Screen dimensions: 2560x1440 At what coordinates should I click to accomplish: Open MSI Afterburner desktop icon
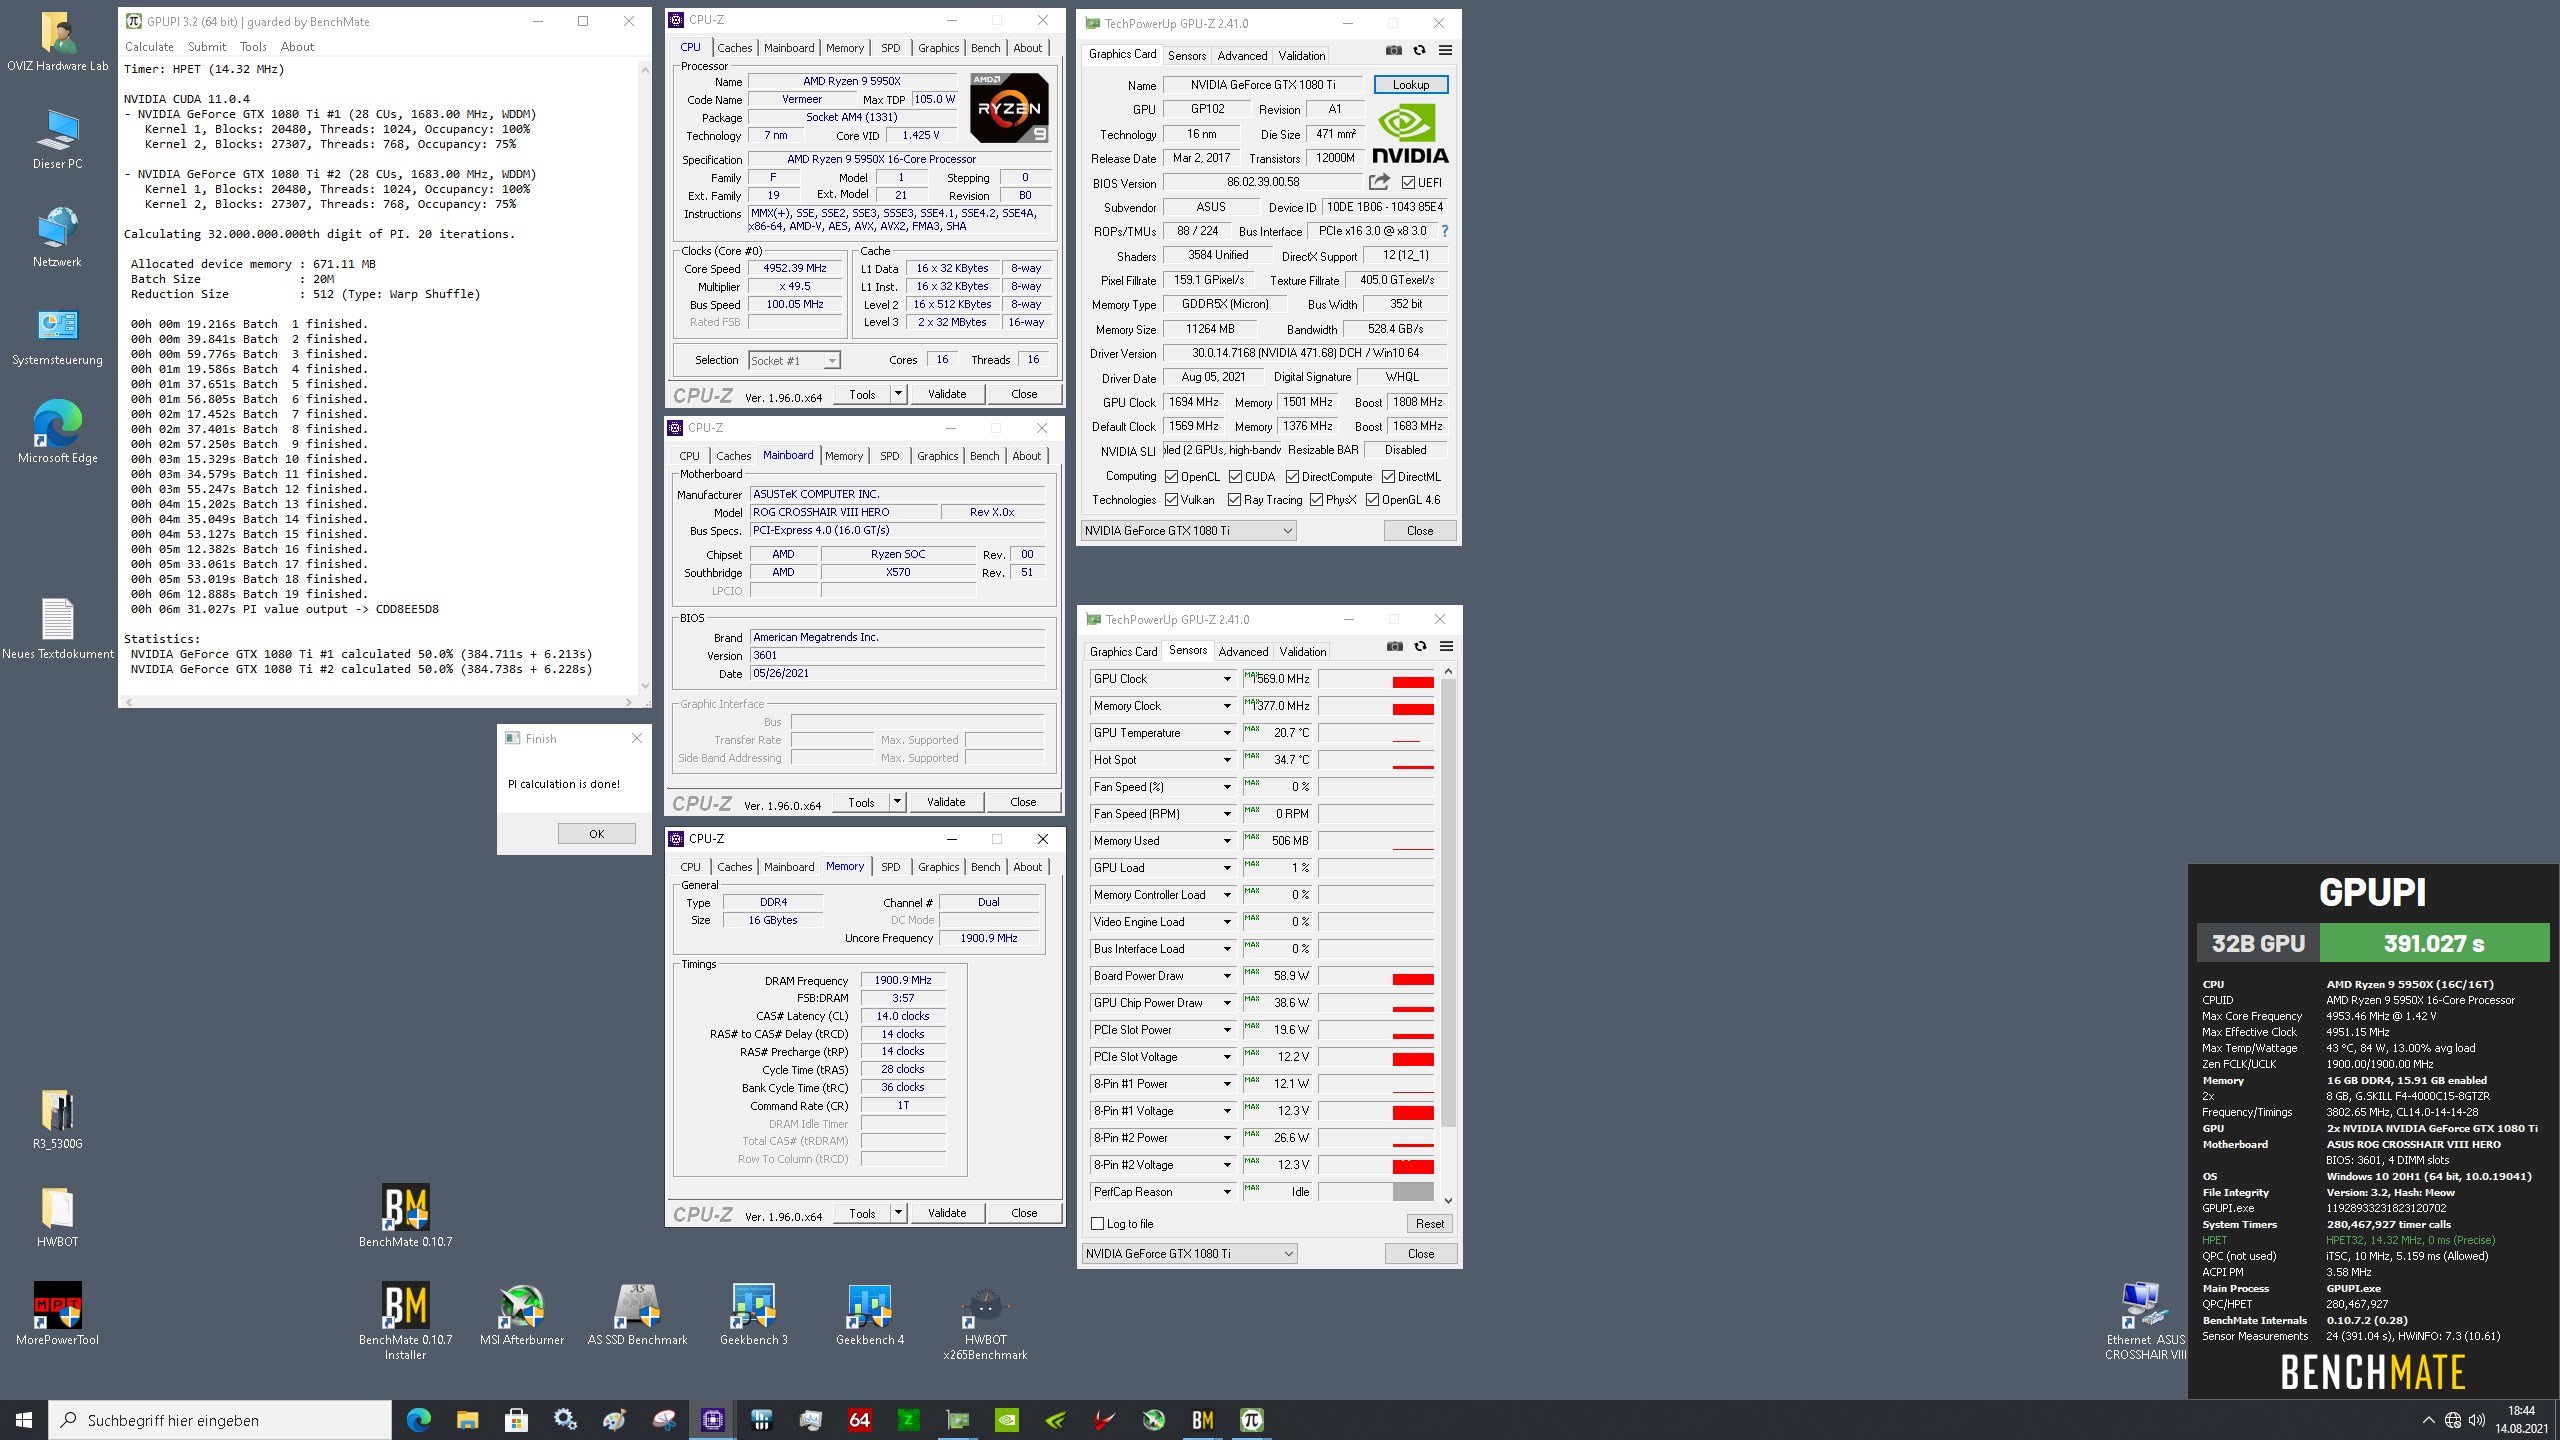pos(522,1315)
